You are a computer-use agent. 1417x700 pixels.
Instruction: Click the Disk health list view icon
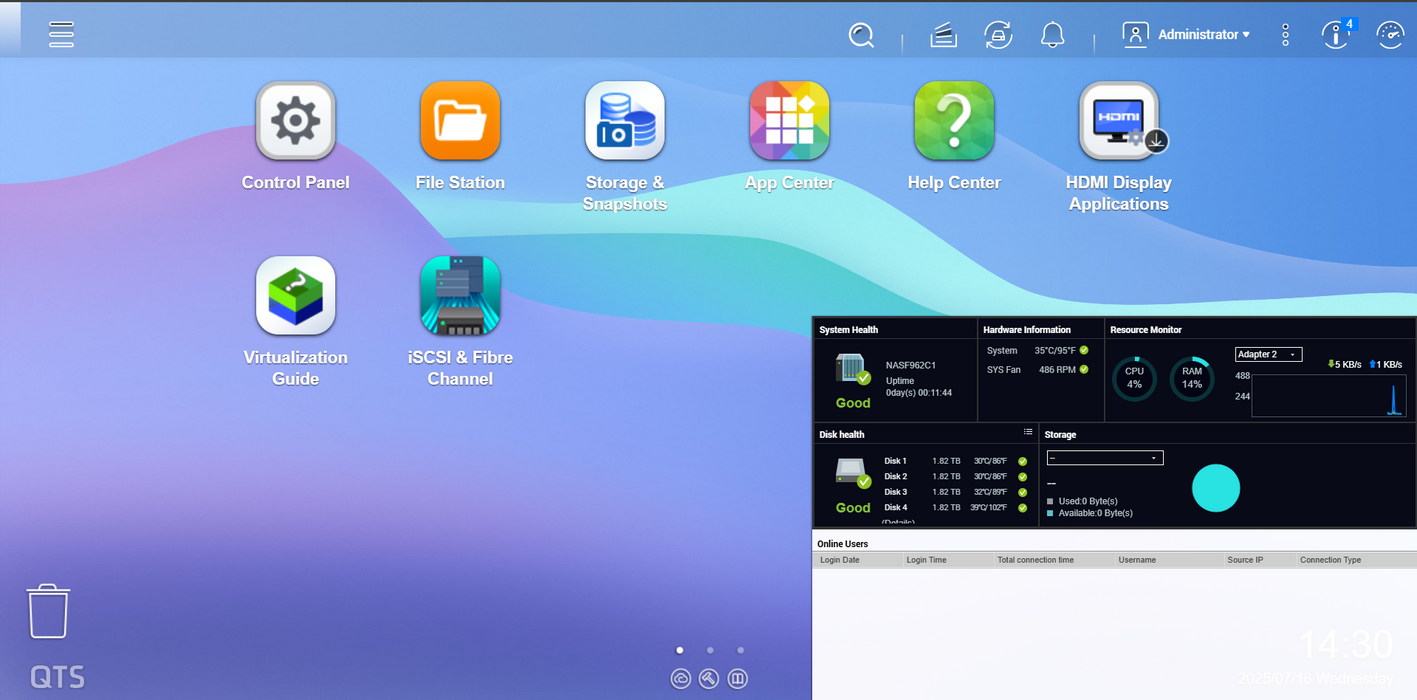1028,432
